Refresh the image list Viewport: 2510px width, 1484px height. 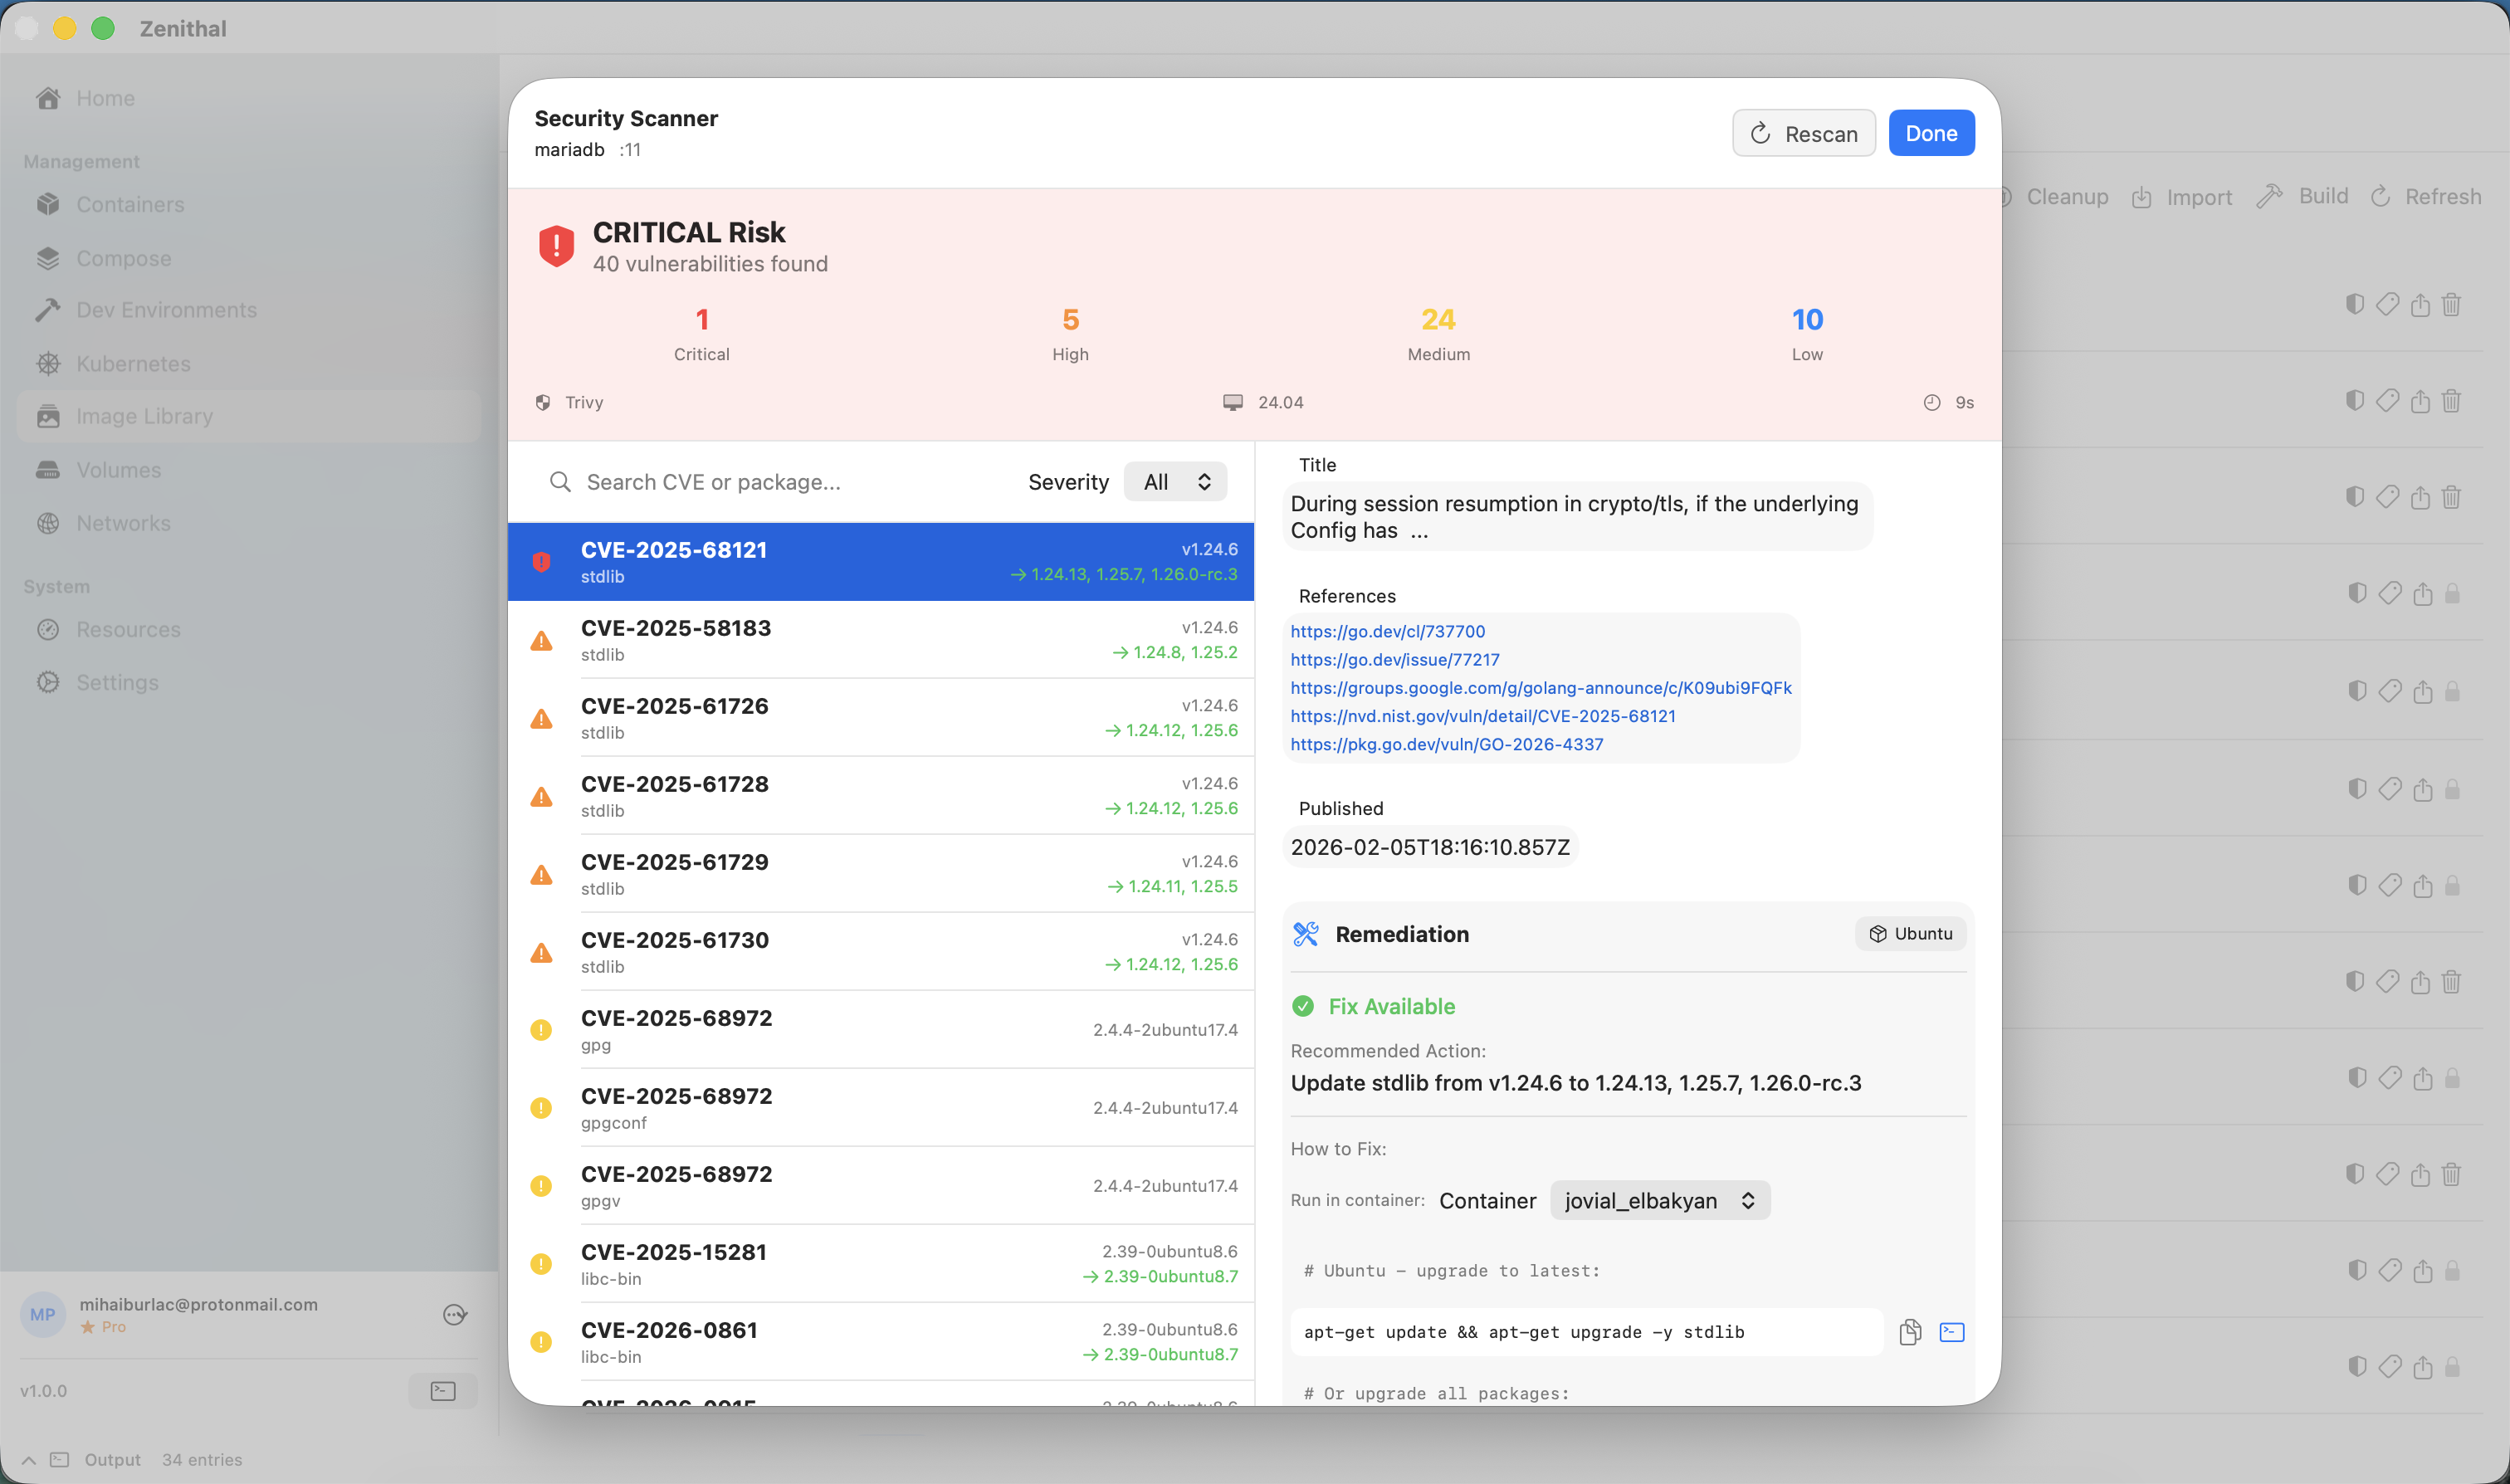click(x=2425, y=195)
